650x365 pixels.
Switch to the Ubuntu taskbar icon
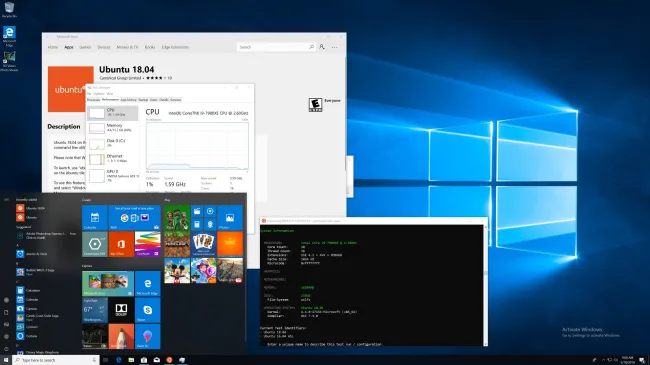169,360
